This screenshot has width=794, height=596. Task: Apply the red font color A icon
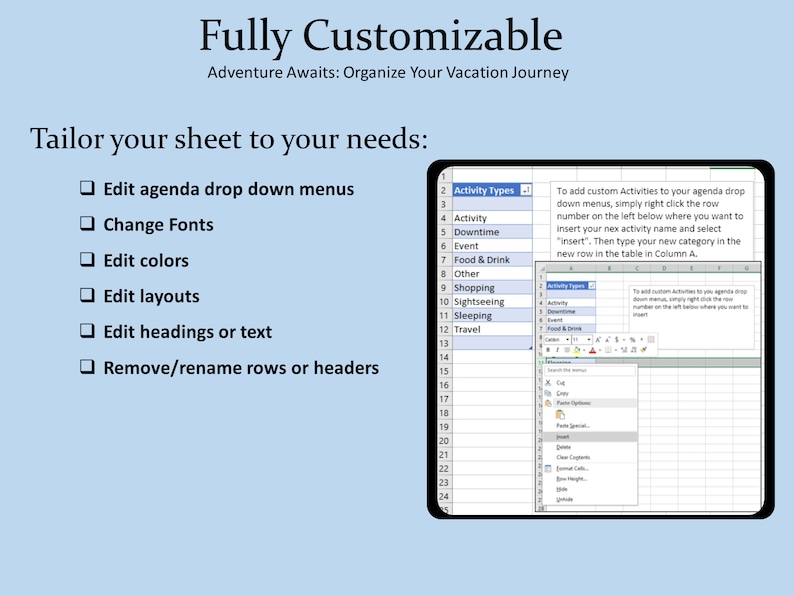point(592,350)
